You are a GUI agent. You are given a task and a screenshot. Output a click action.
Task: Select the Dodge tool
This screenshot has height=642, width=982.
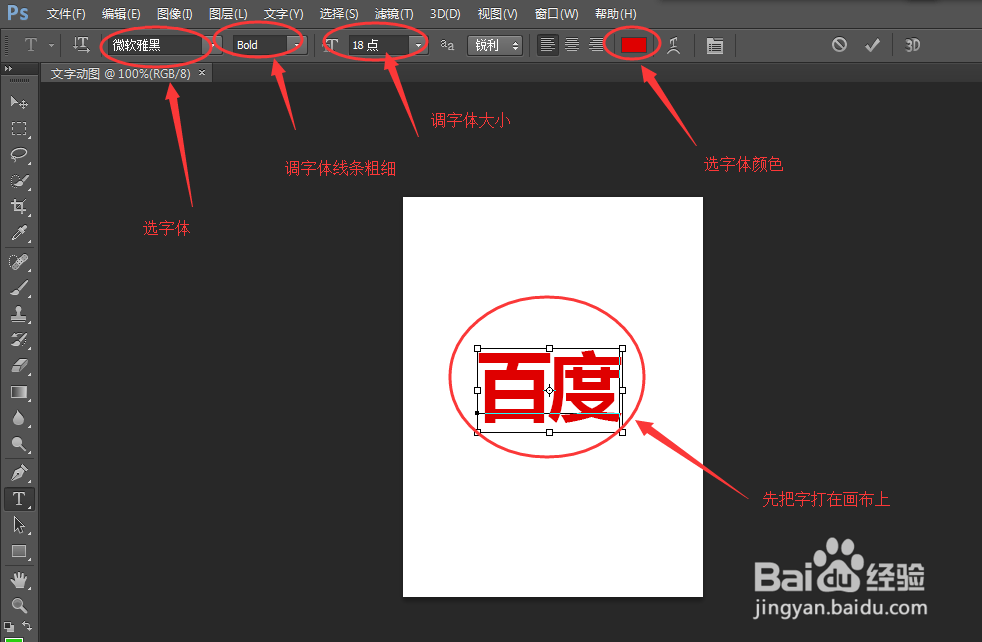19,445
